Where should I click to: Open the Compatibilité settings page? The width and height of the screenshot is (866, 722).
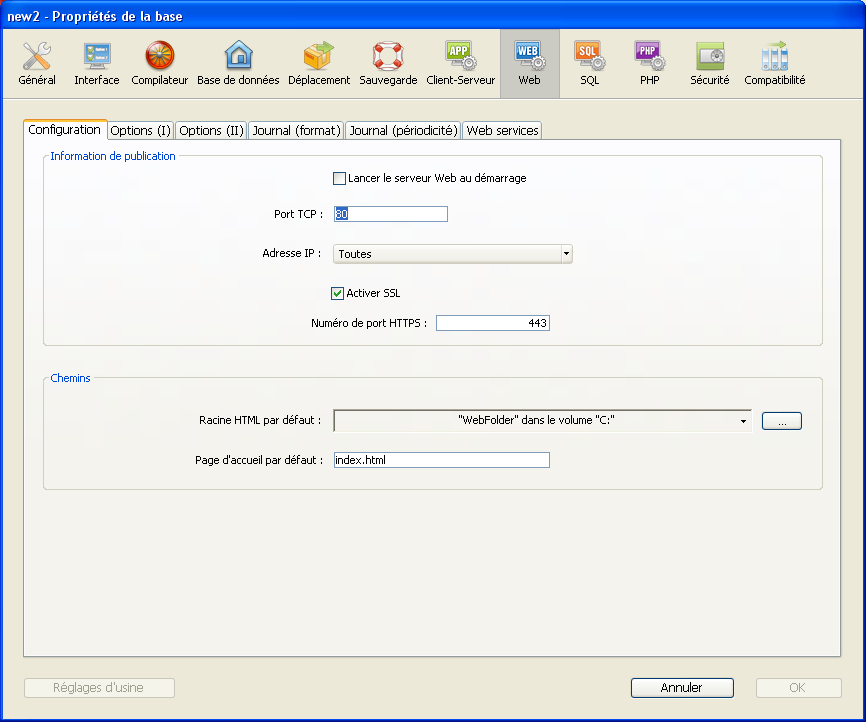point(774,63)
